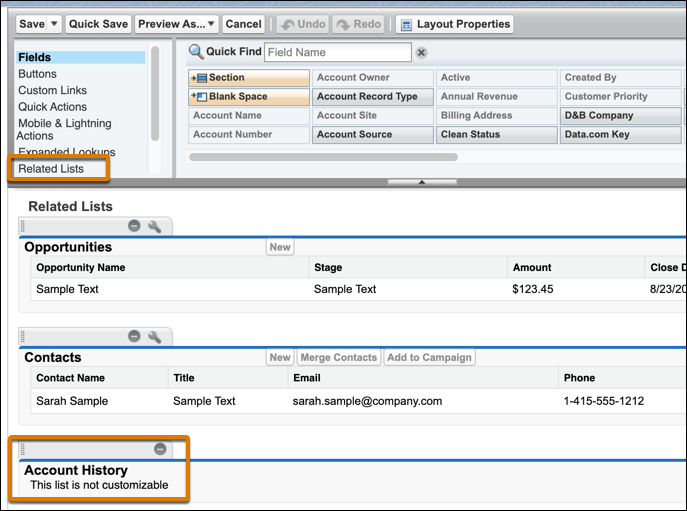The image size is (687, 511).
Task: Click the Layout Properties icon
Action: [x=406, y=25]
